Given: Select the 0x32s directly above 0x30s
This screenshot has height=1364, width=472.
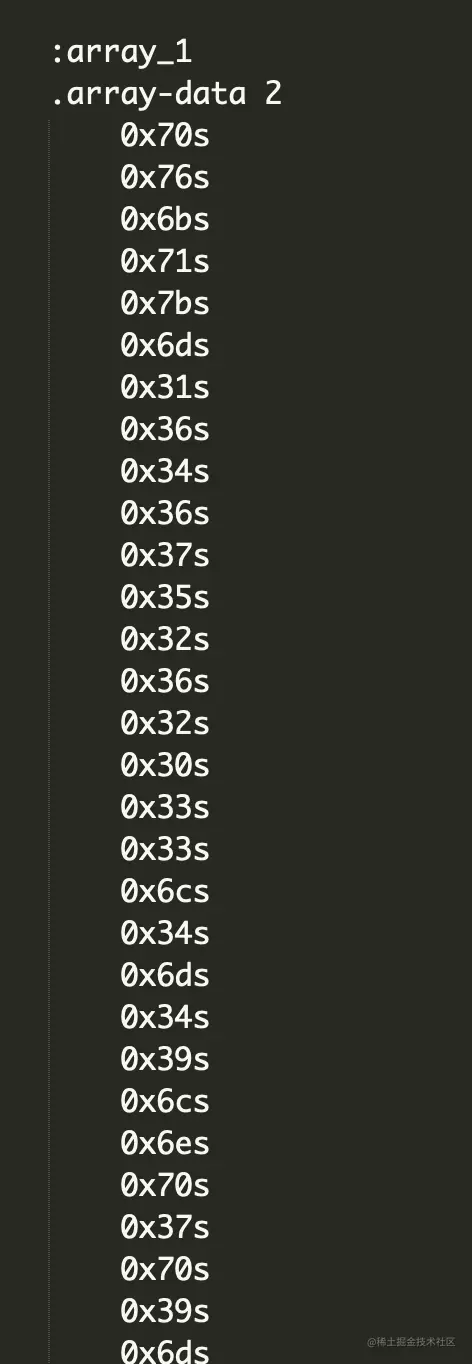Looking at the screenshot, I should click(165, 724).
